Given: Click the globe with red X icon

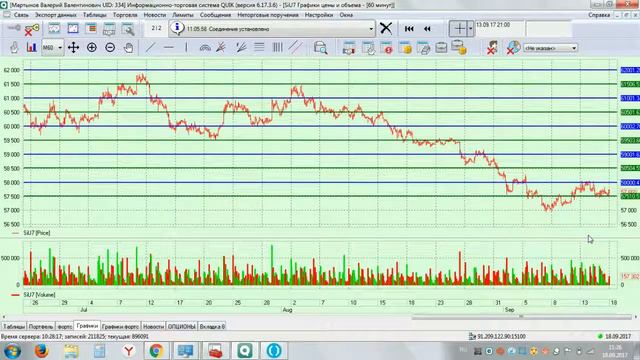Looking at the screenshot, I should (513, 48).
